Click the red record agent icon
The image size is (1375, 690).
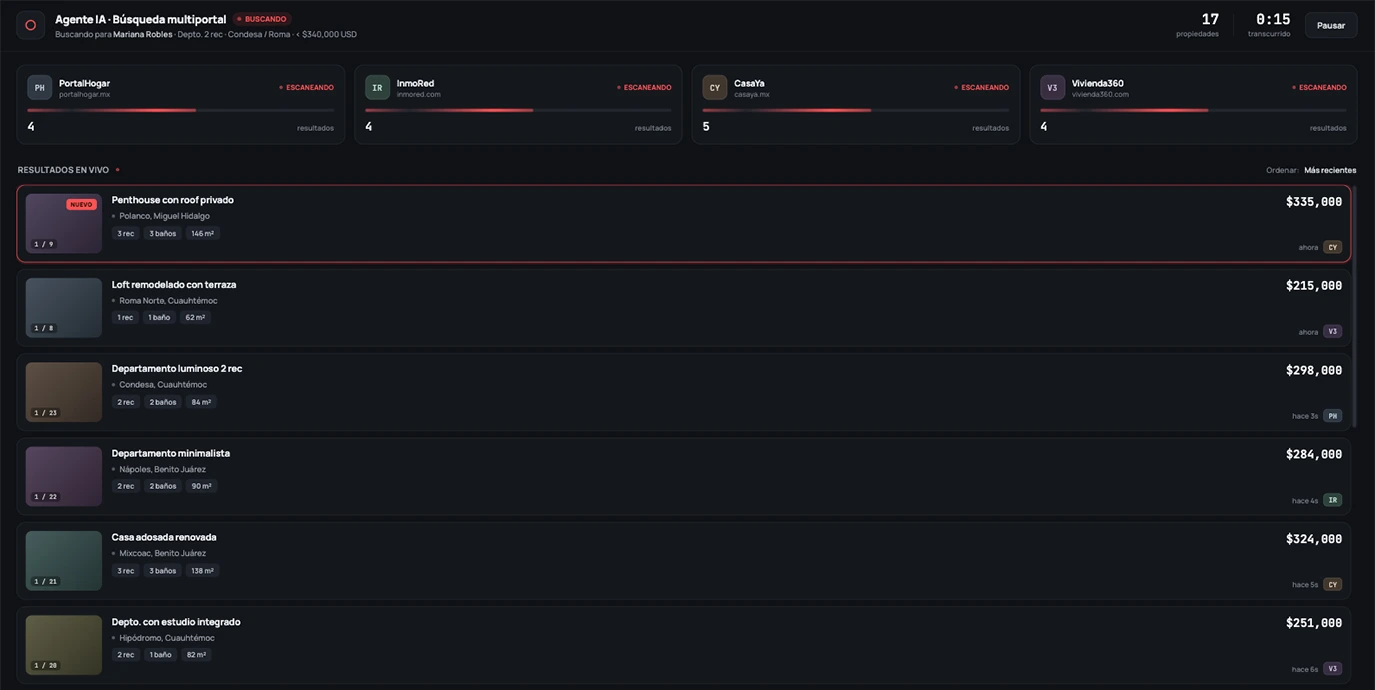[x=30, y=25]
